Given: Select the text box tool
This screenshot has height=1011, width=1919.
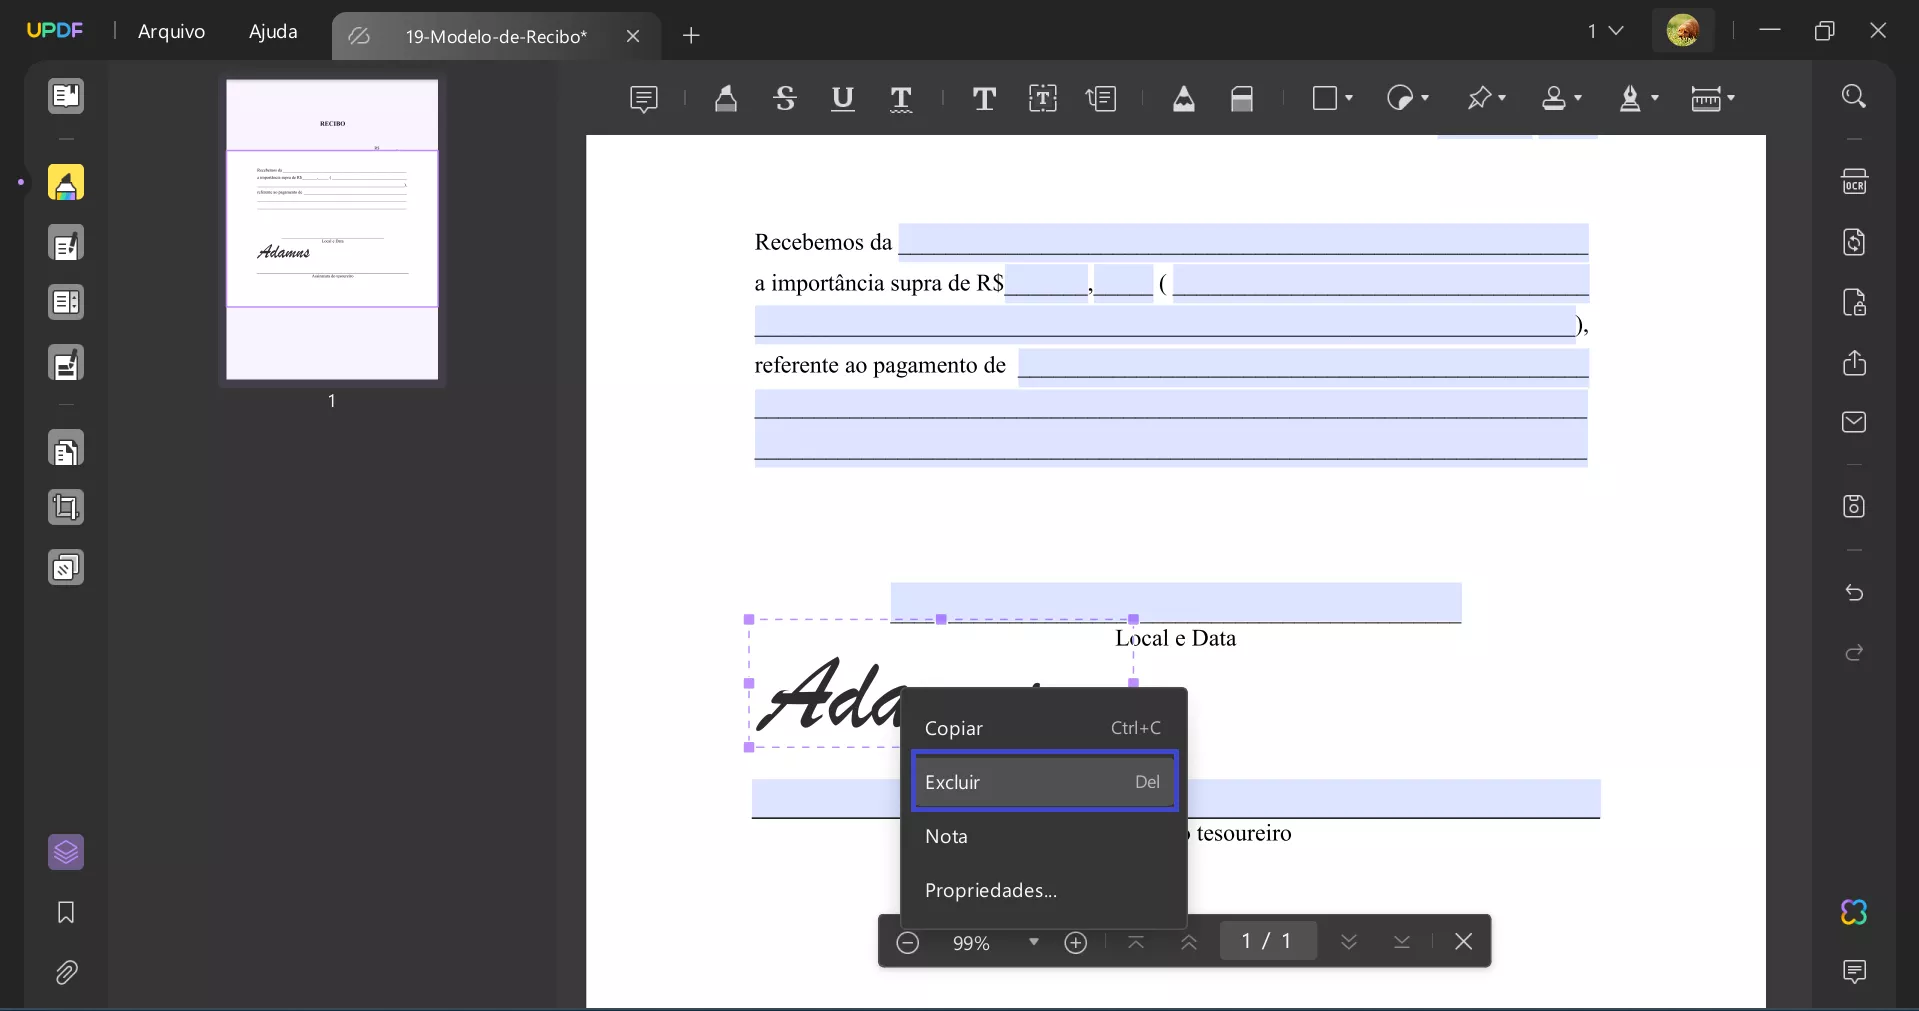Looking at the screenshot, I should click(x=1043, y=98).
